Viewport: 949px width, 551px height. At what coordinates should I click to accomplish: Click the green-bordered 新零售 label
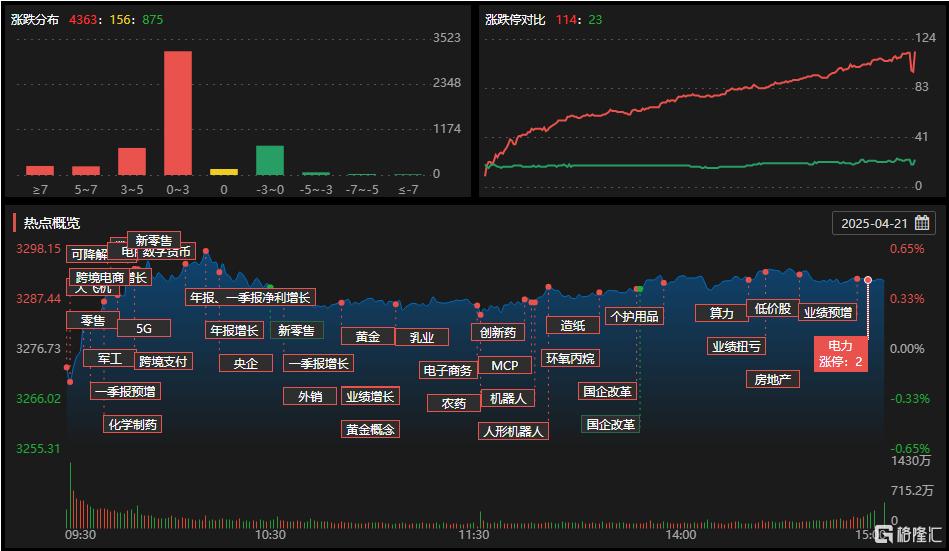coord(297,330)
